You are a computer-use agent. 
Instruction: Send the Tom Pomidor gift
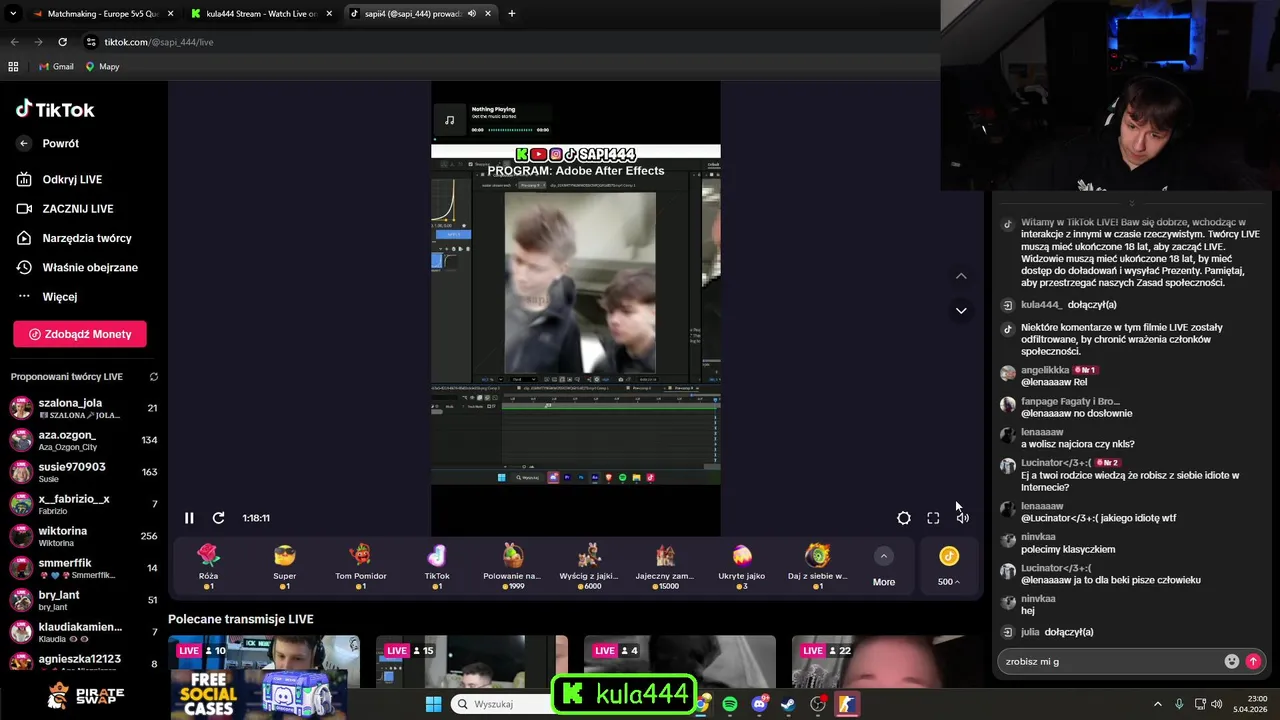tap(361, 567)
